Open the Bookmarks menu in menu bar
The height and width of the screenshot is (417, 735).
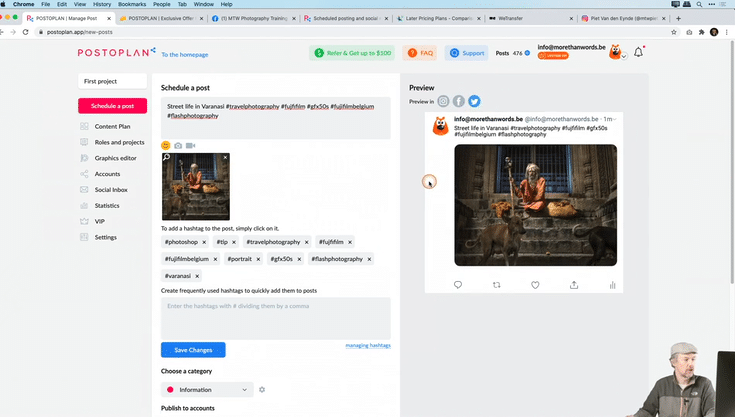(132, 4)
